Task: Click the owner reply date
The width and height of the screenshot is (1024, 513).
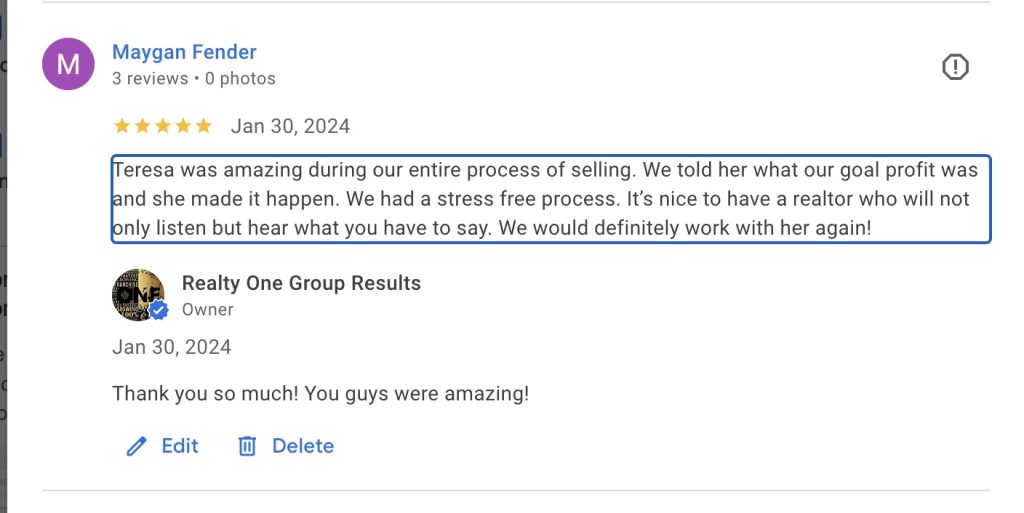Action: [x=171, y=347]
